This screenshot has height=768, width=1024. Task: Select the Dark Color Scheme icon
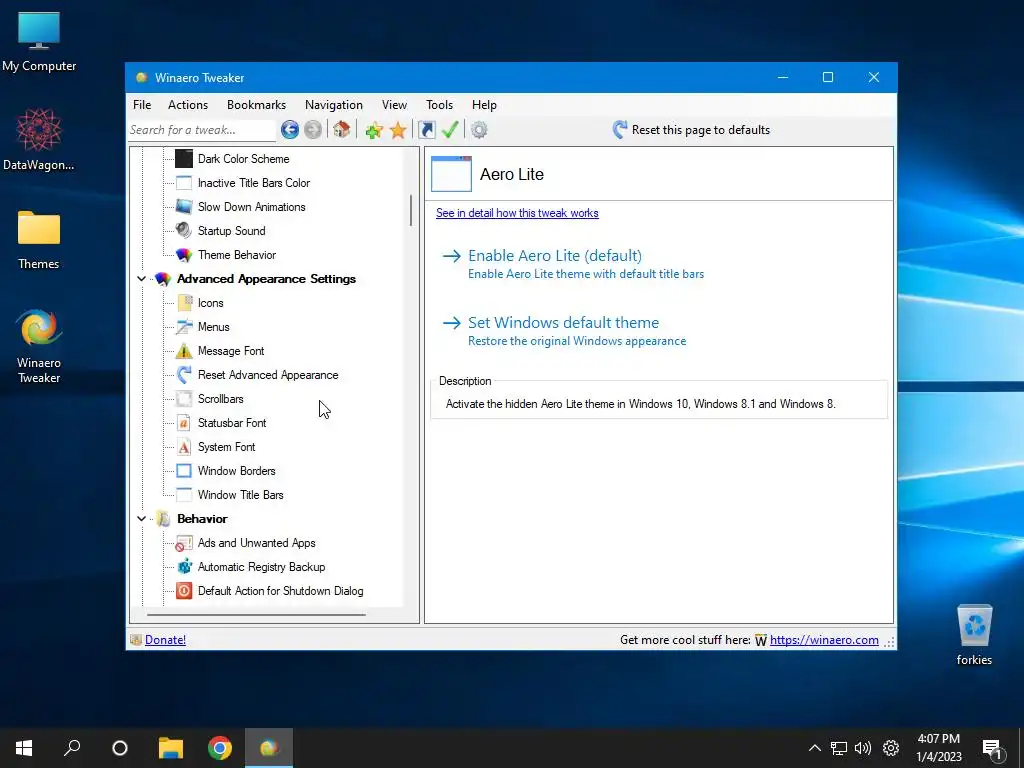pyautogui.click(x=184, y=159)
